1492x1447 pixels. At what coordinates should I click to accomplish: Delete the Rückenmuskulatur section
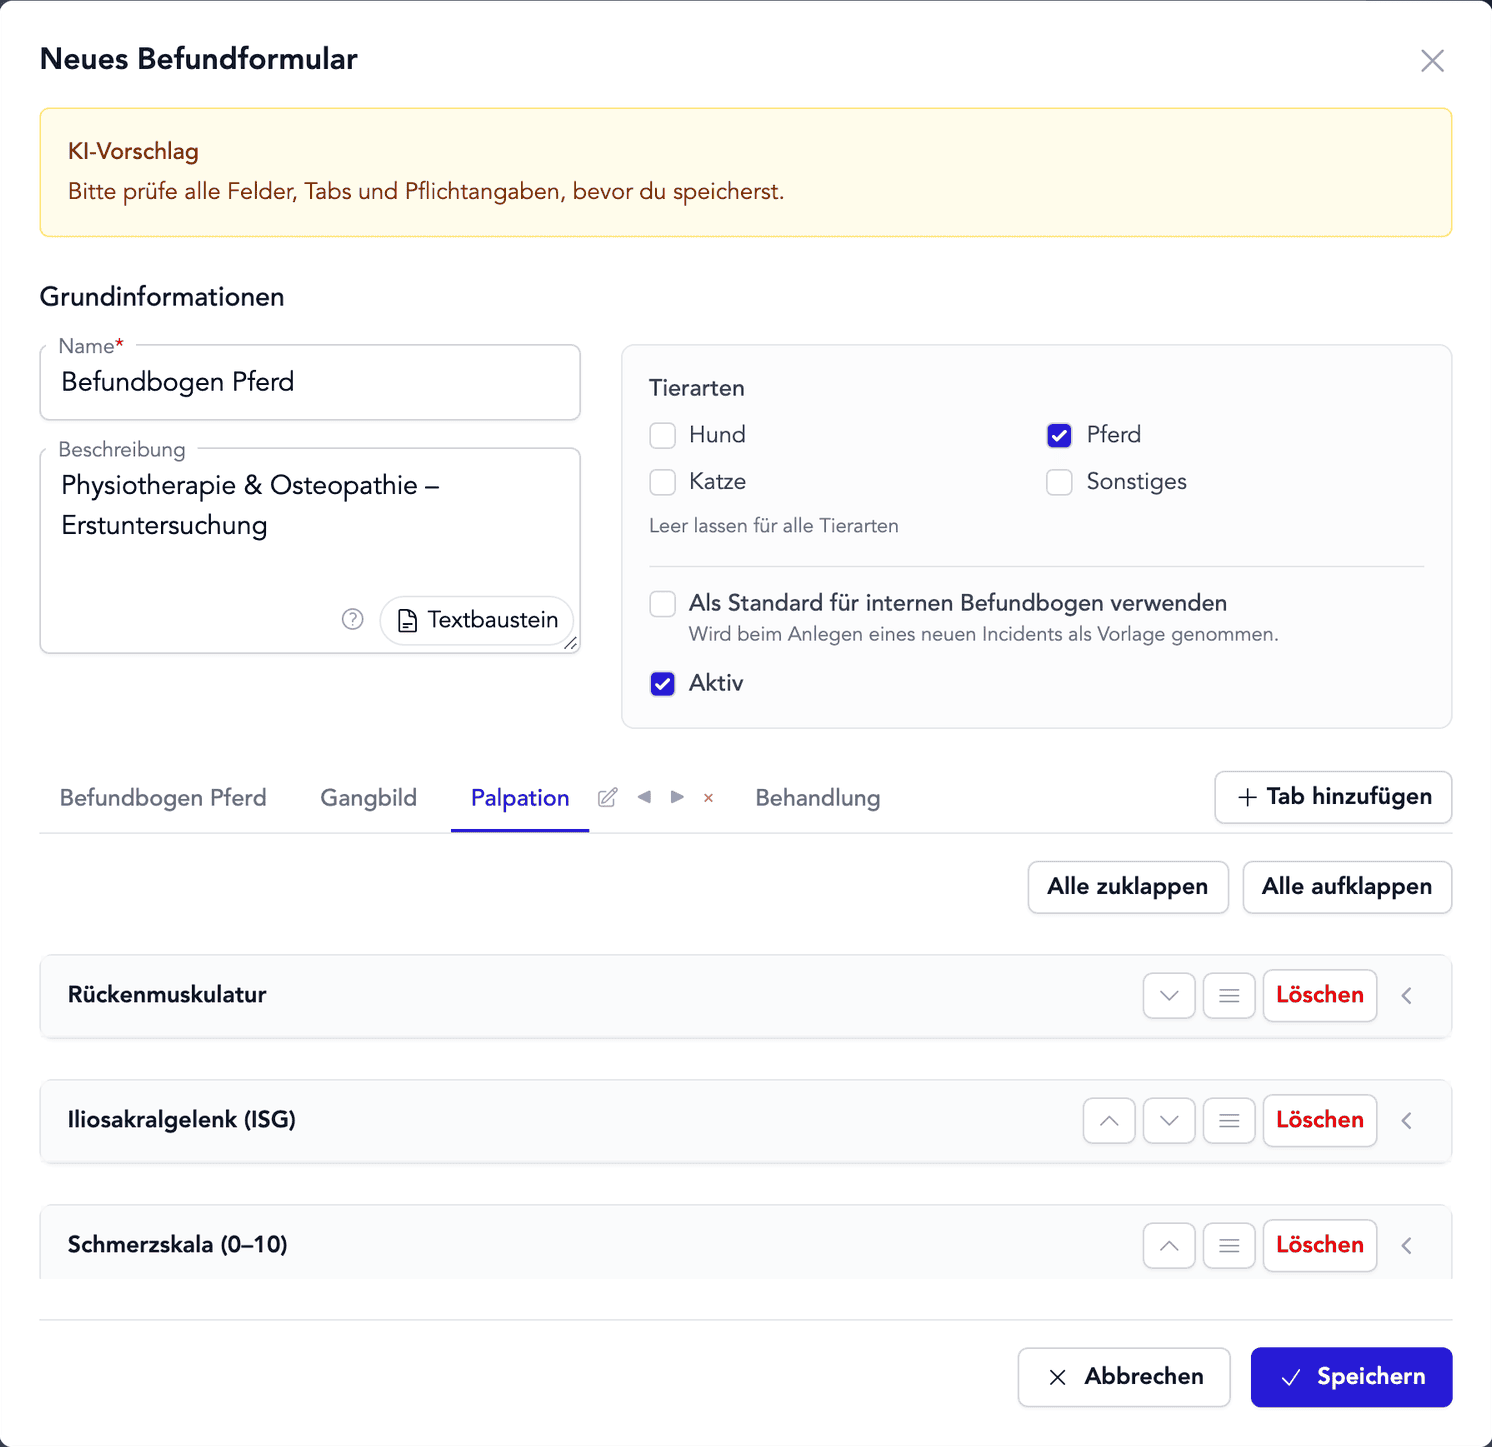click(1320, 995)
